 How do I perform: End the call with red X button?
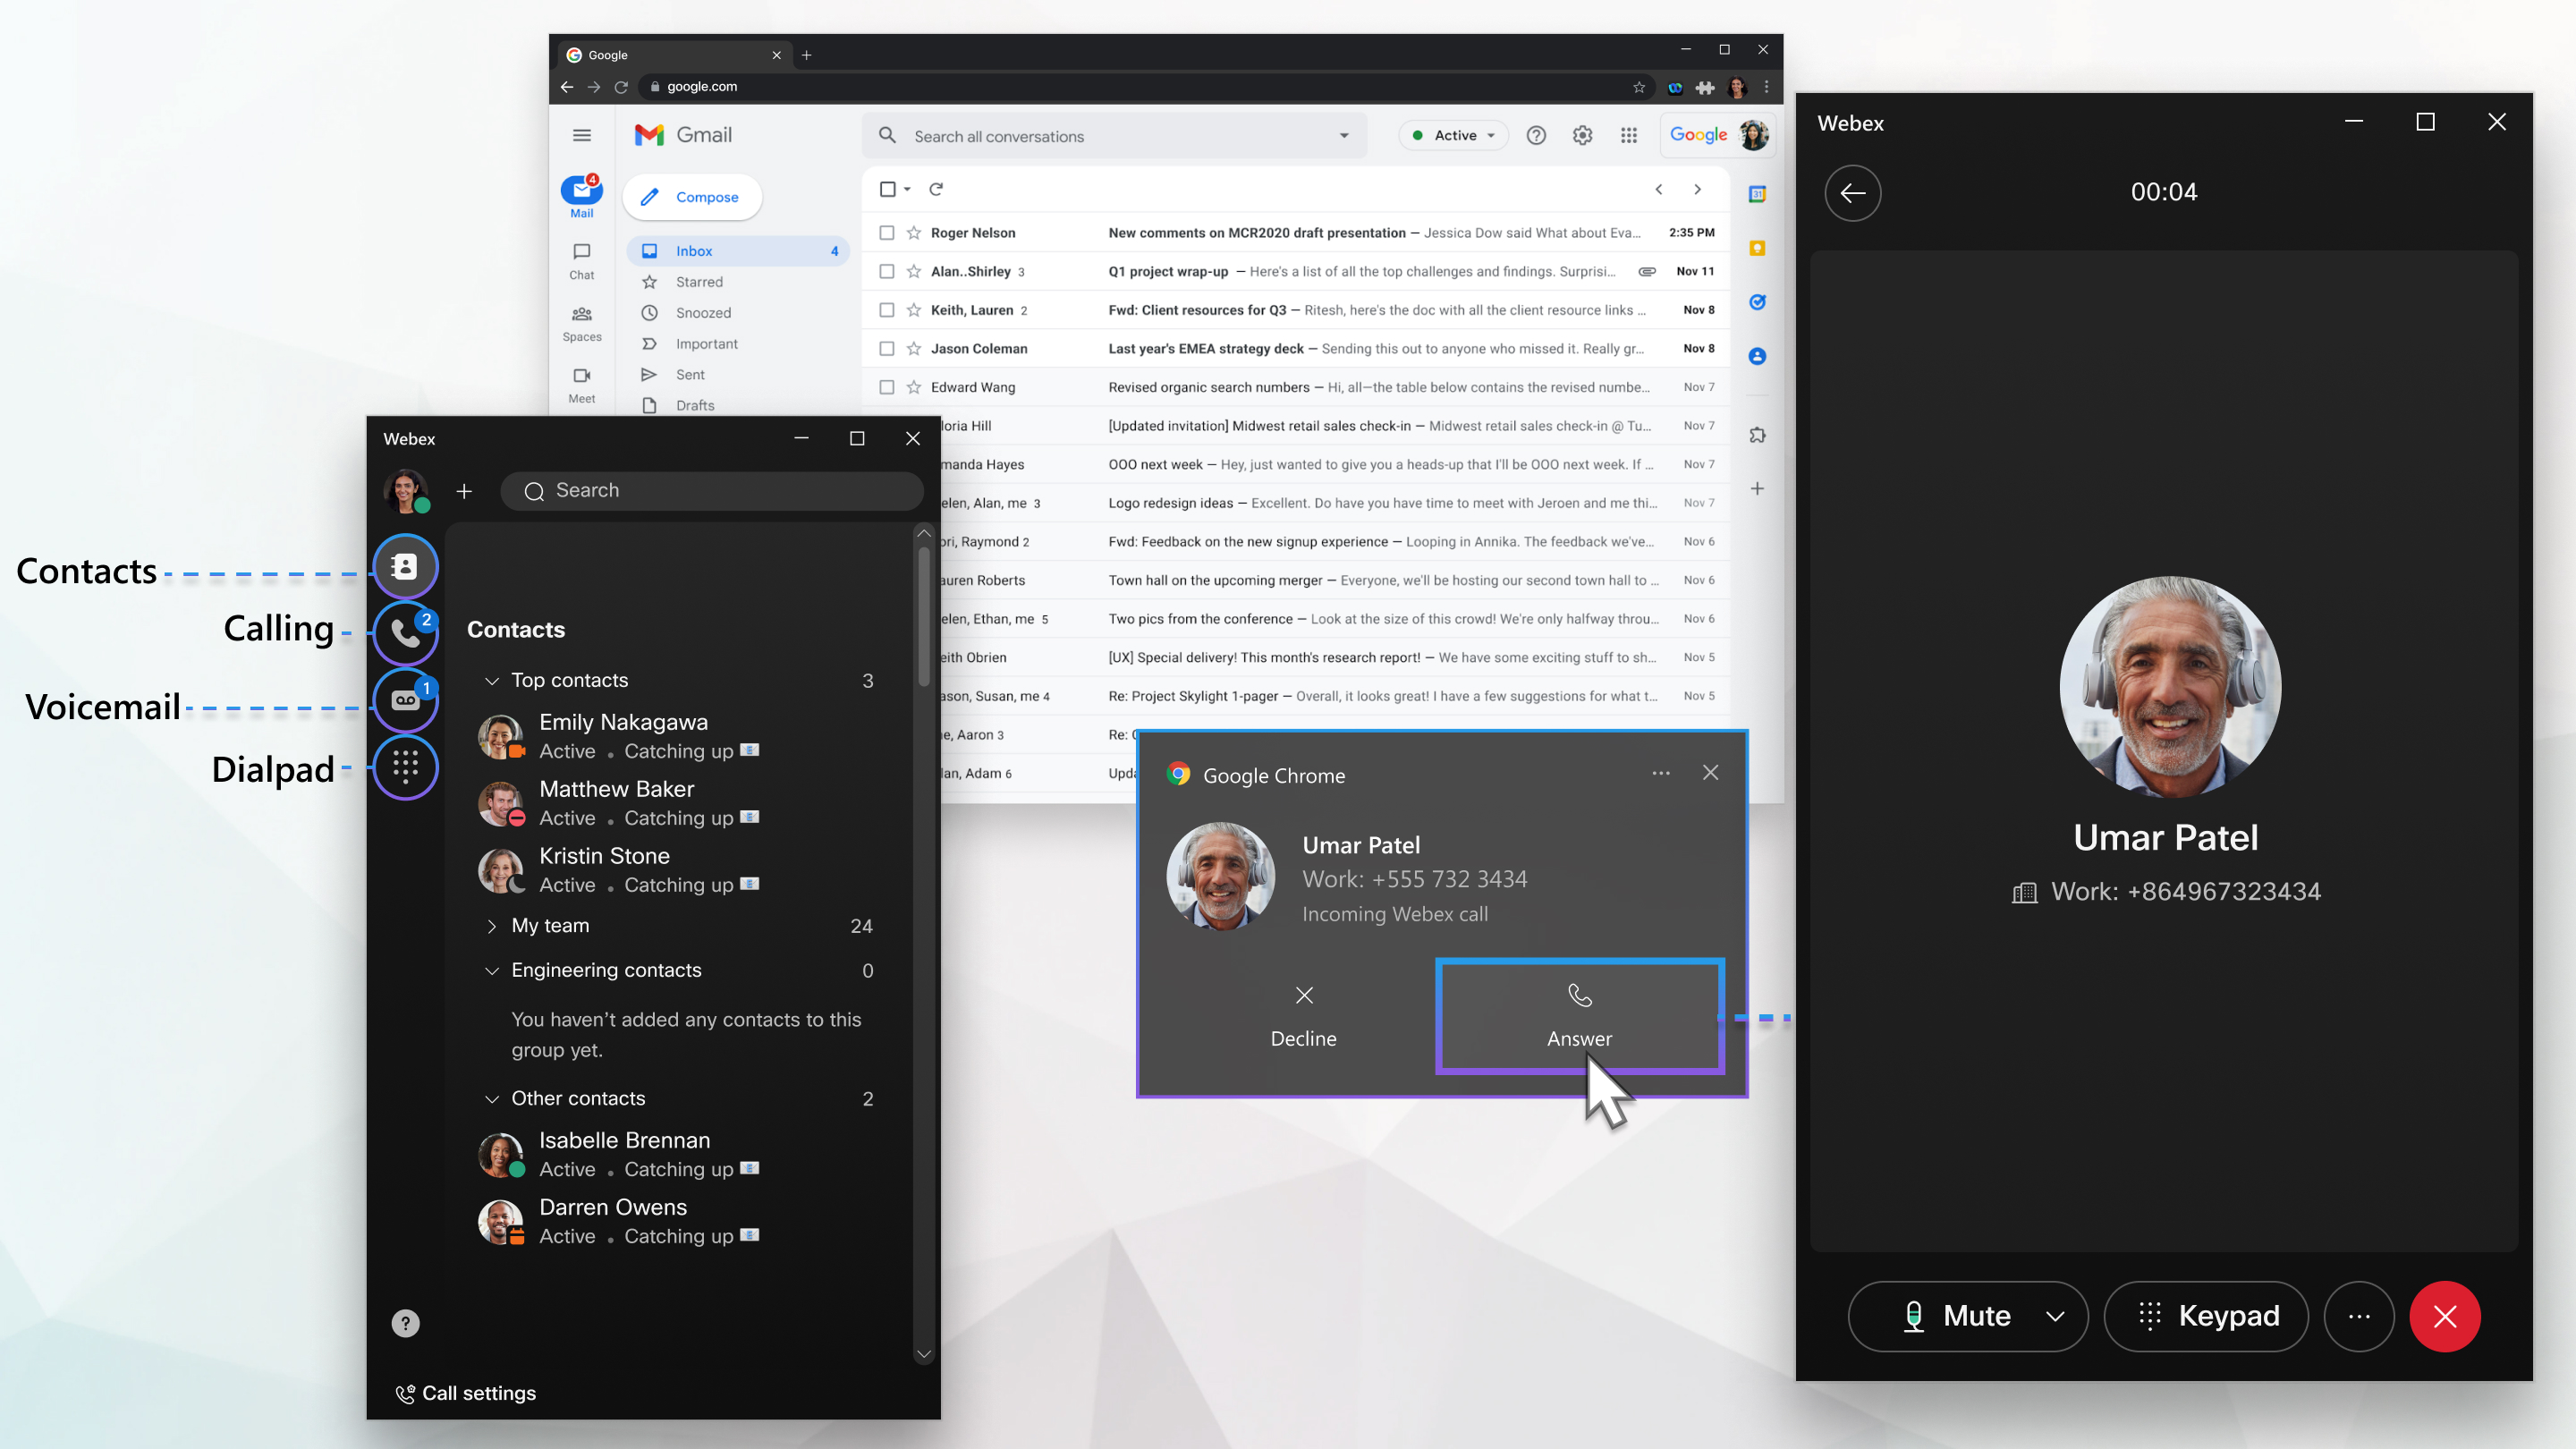tap(2444, 1316)
